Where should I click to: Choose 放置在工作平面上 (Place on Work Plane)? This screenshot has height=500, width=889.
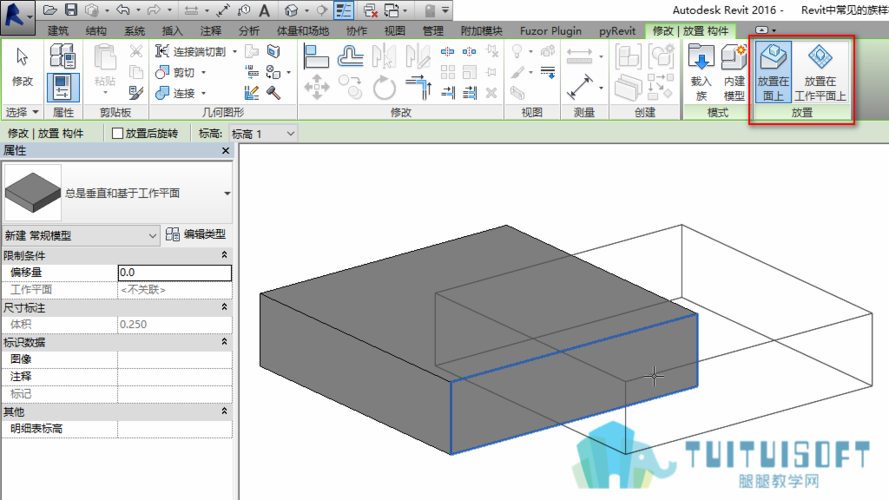[x=822, y=72]
